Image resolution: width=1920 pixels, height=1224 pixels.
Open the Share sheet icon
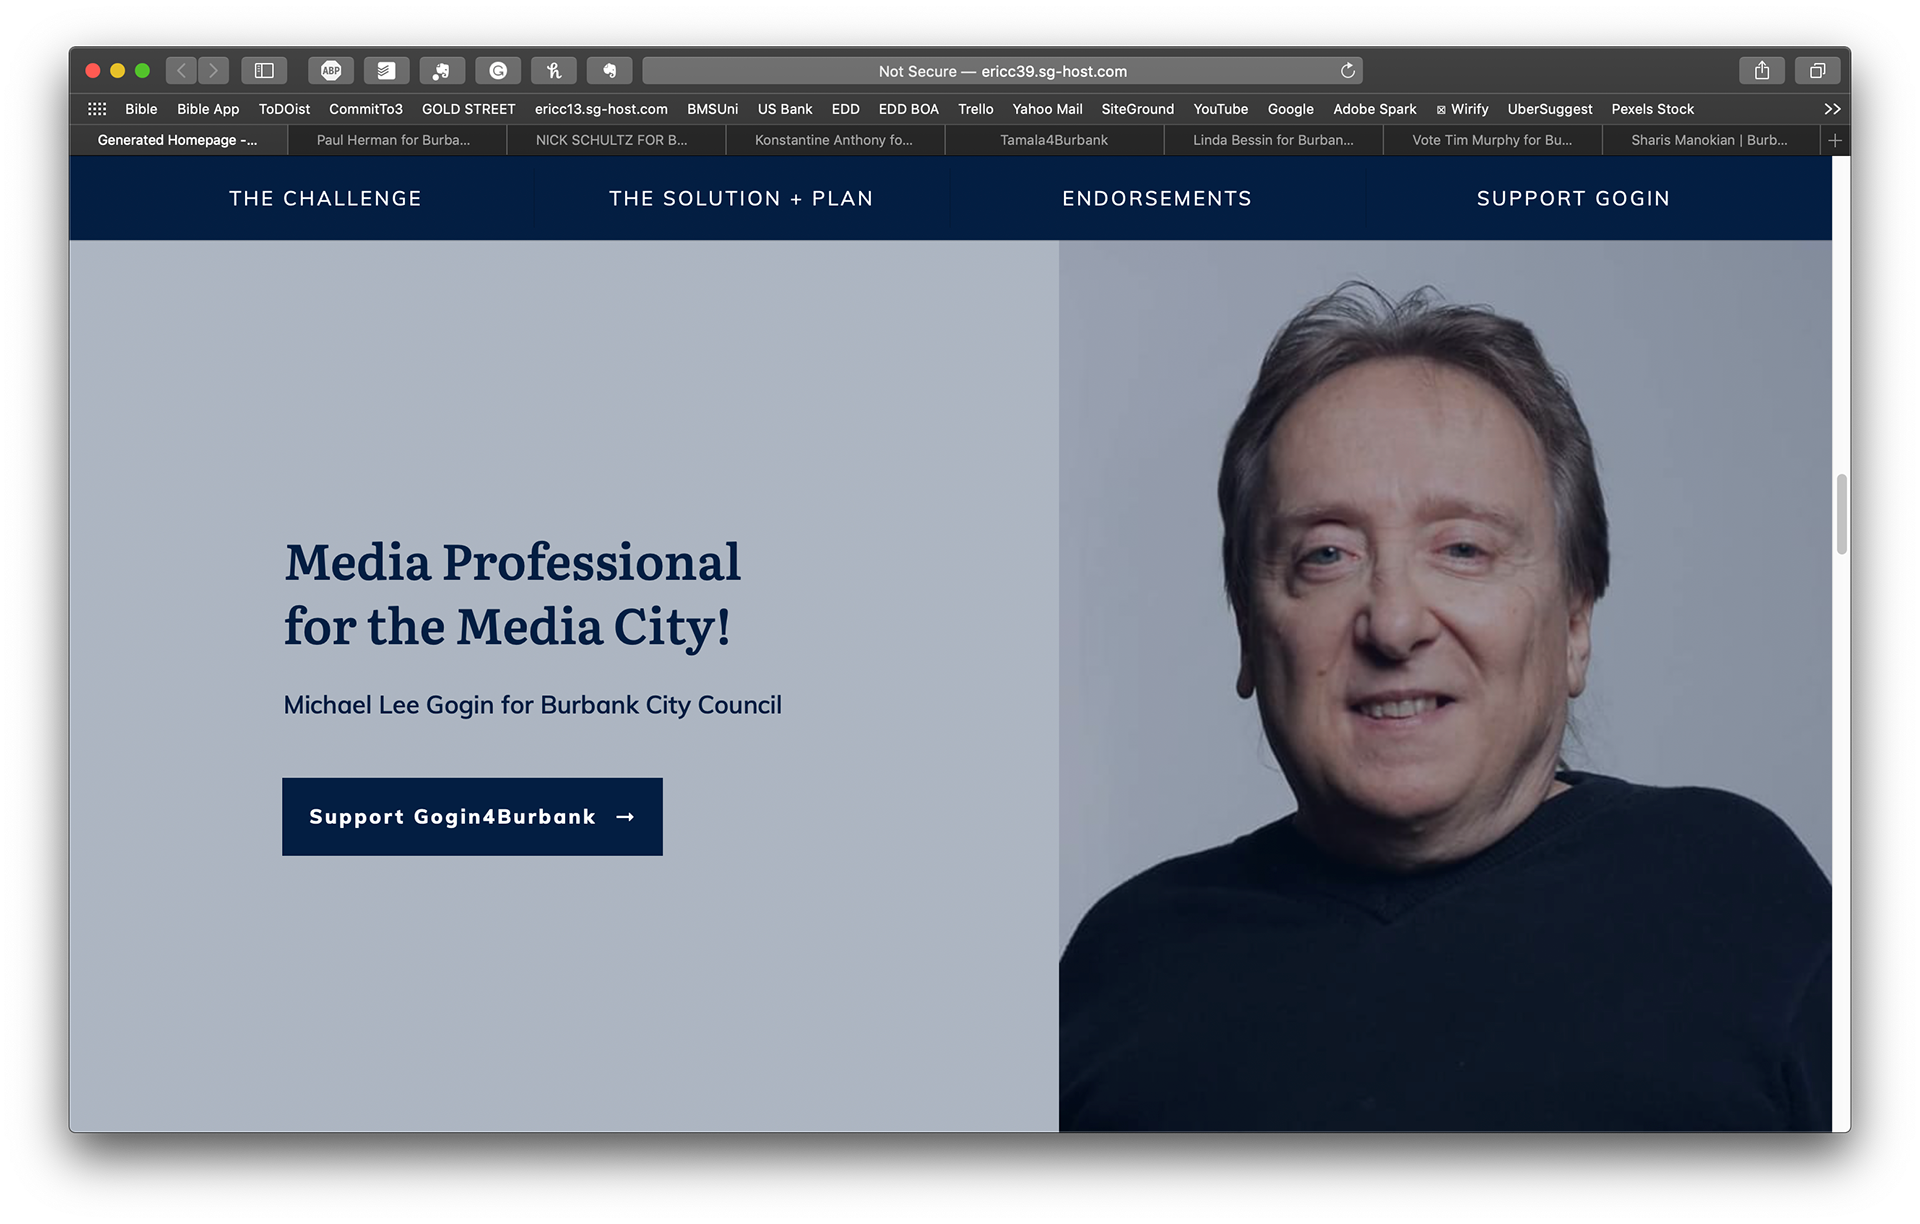[x=1762, y=70]
